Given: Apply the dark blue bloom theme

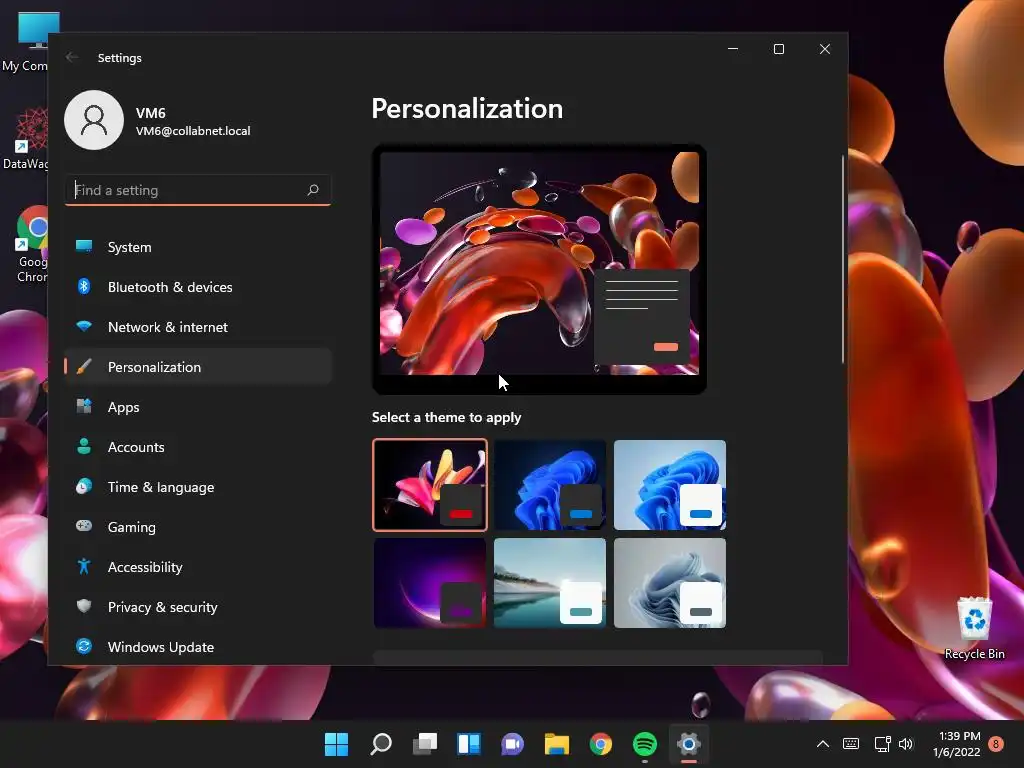Looking at the screenshot, I should [x=550, y=485].
